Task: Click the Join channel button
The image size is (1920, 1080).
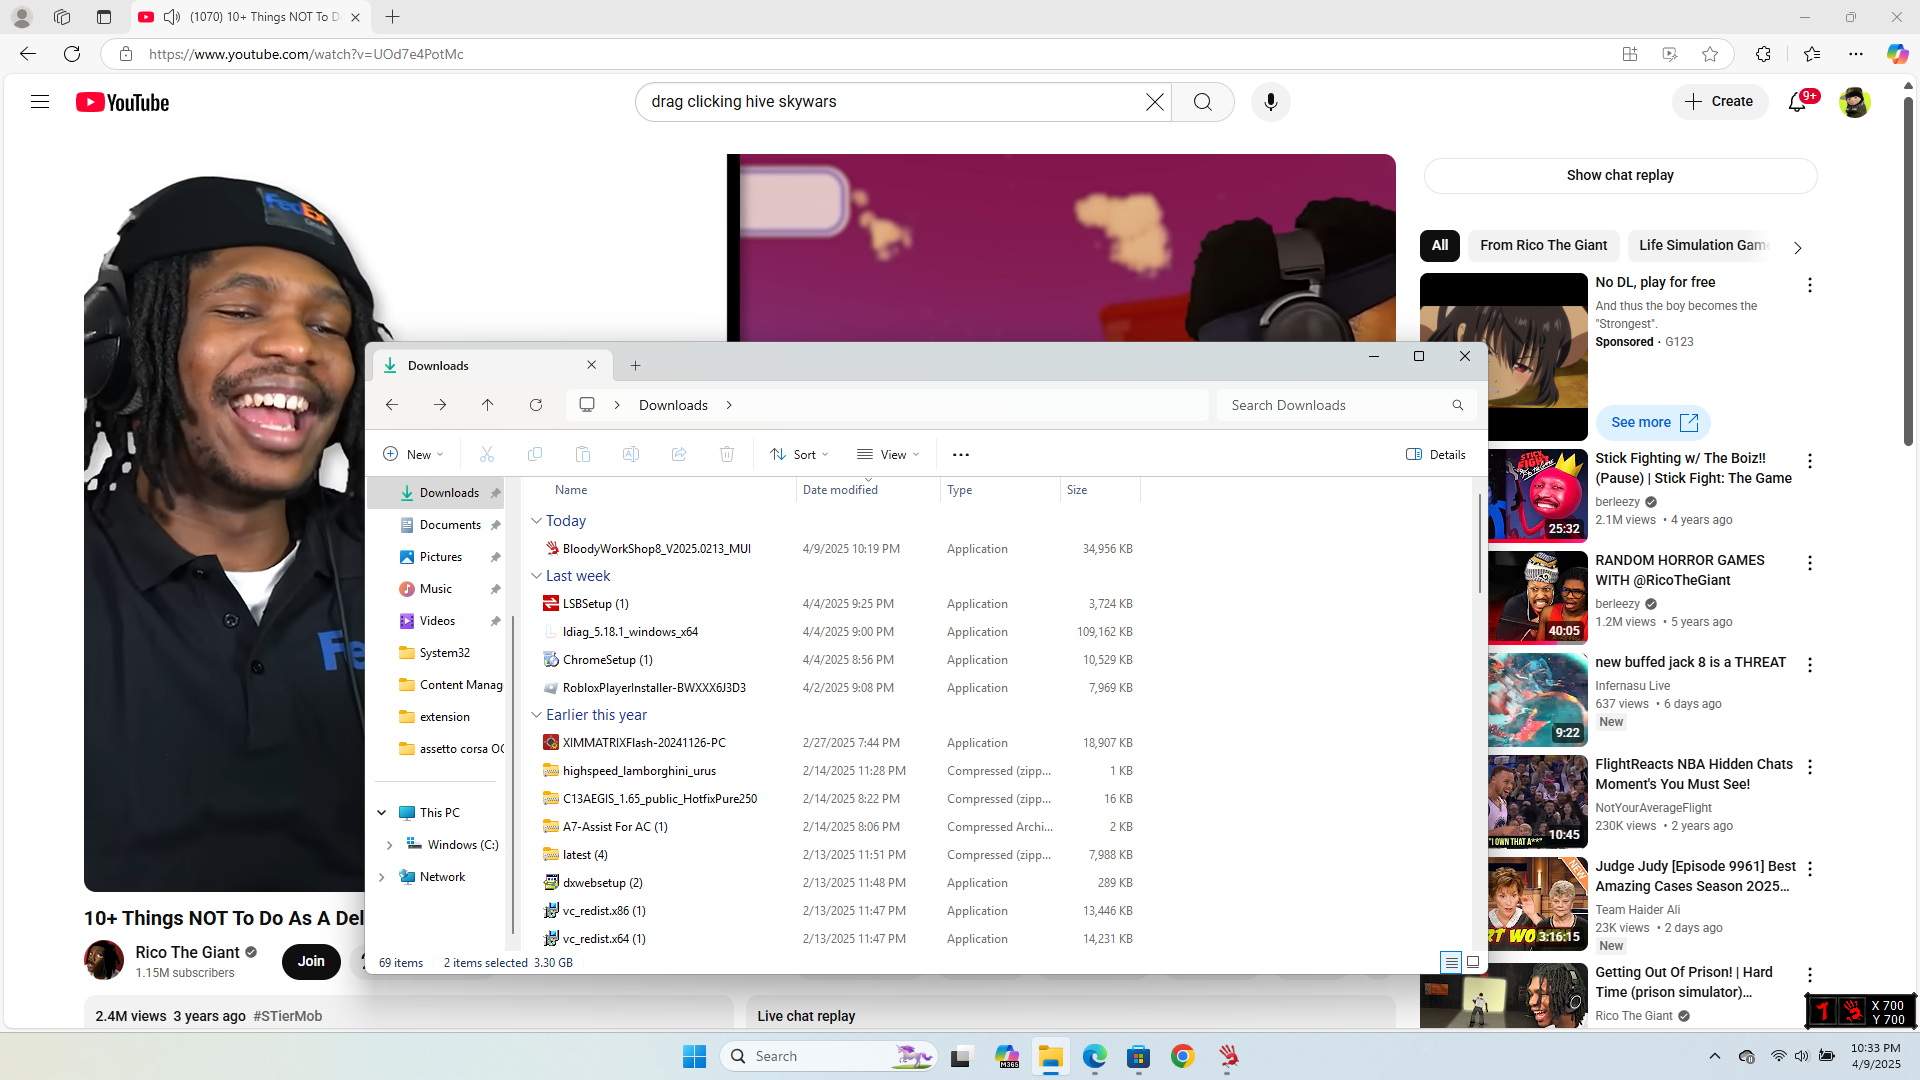Action: pos(311,962)
